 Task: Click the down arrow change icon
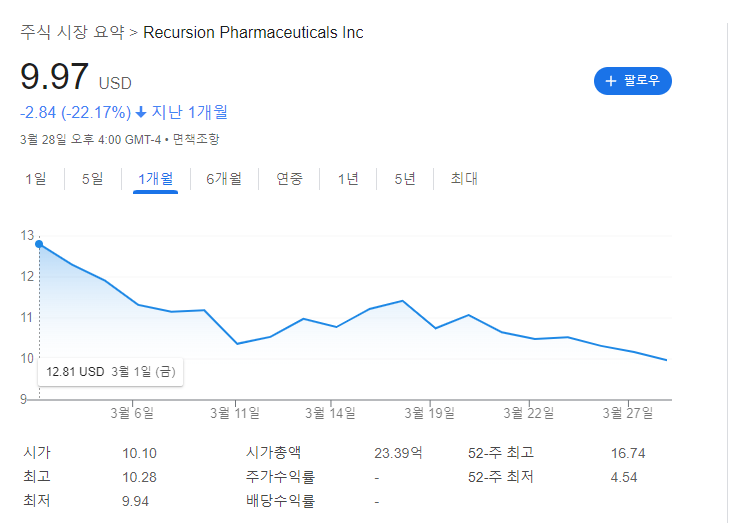coord(141,113)
